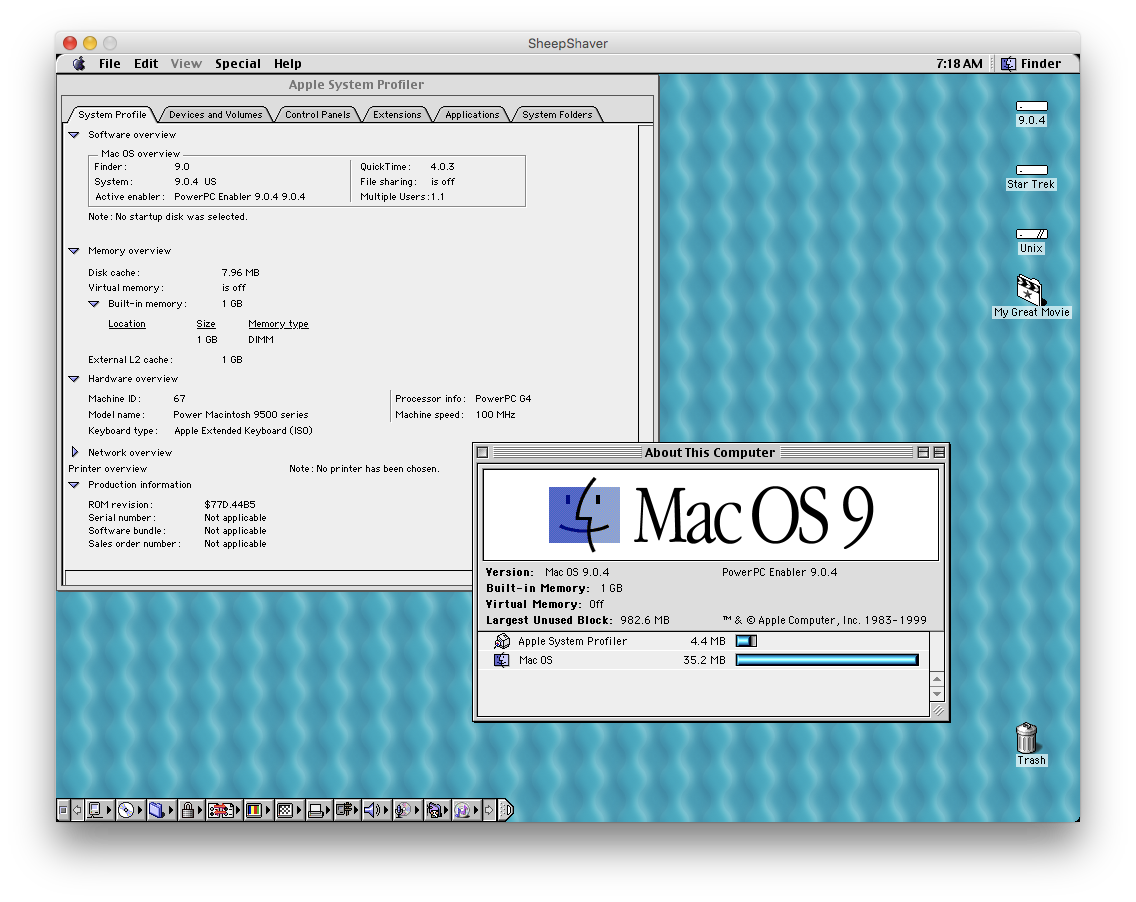
Task: Click the Remote Access strip icon
Action: tap(344, 809)
